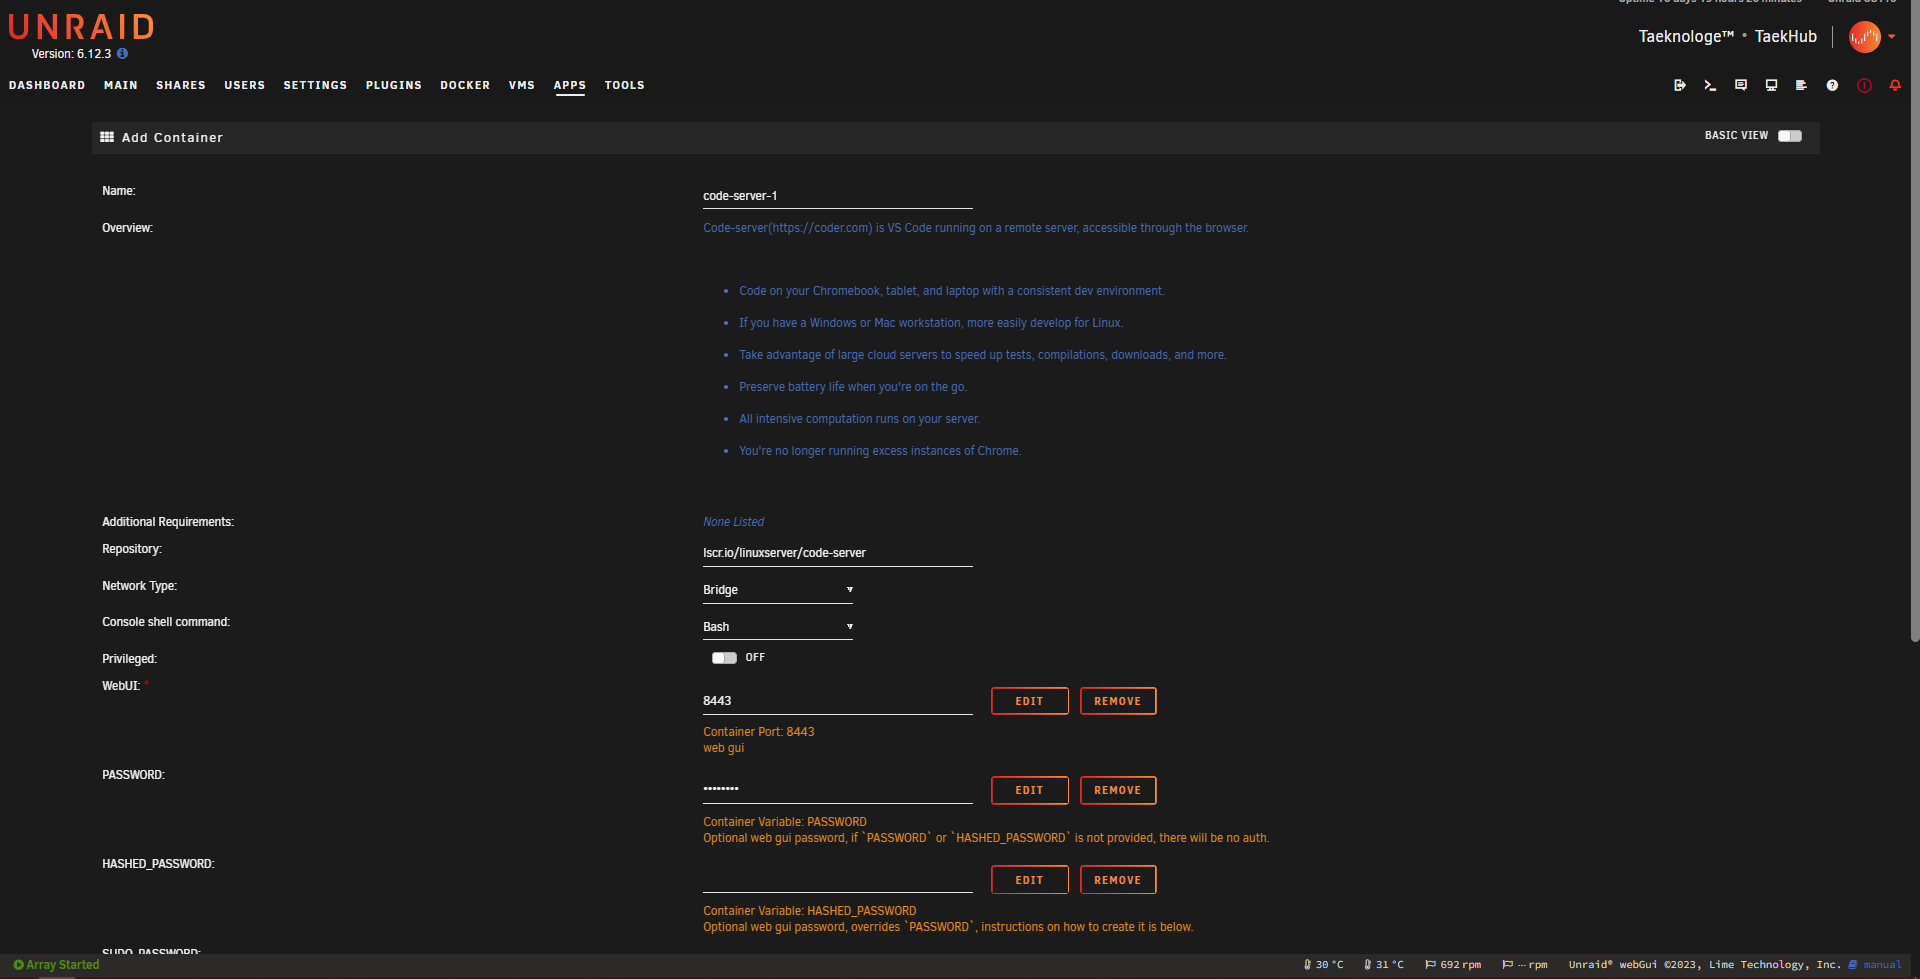
Task: Click Remove for HASHED_PASSWORD variable
Action: click(x=1118, y=880)
